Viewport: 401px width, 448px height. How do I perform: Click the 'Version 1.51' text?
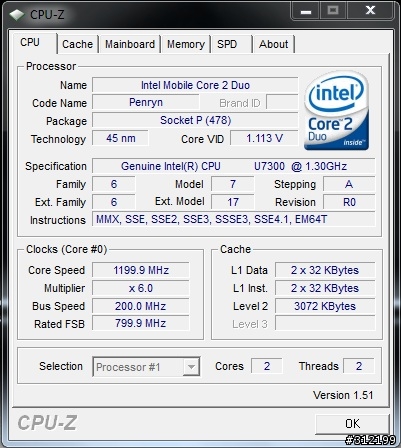click(343, 395)
